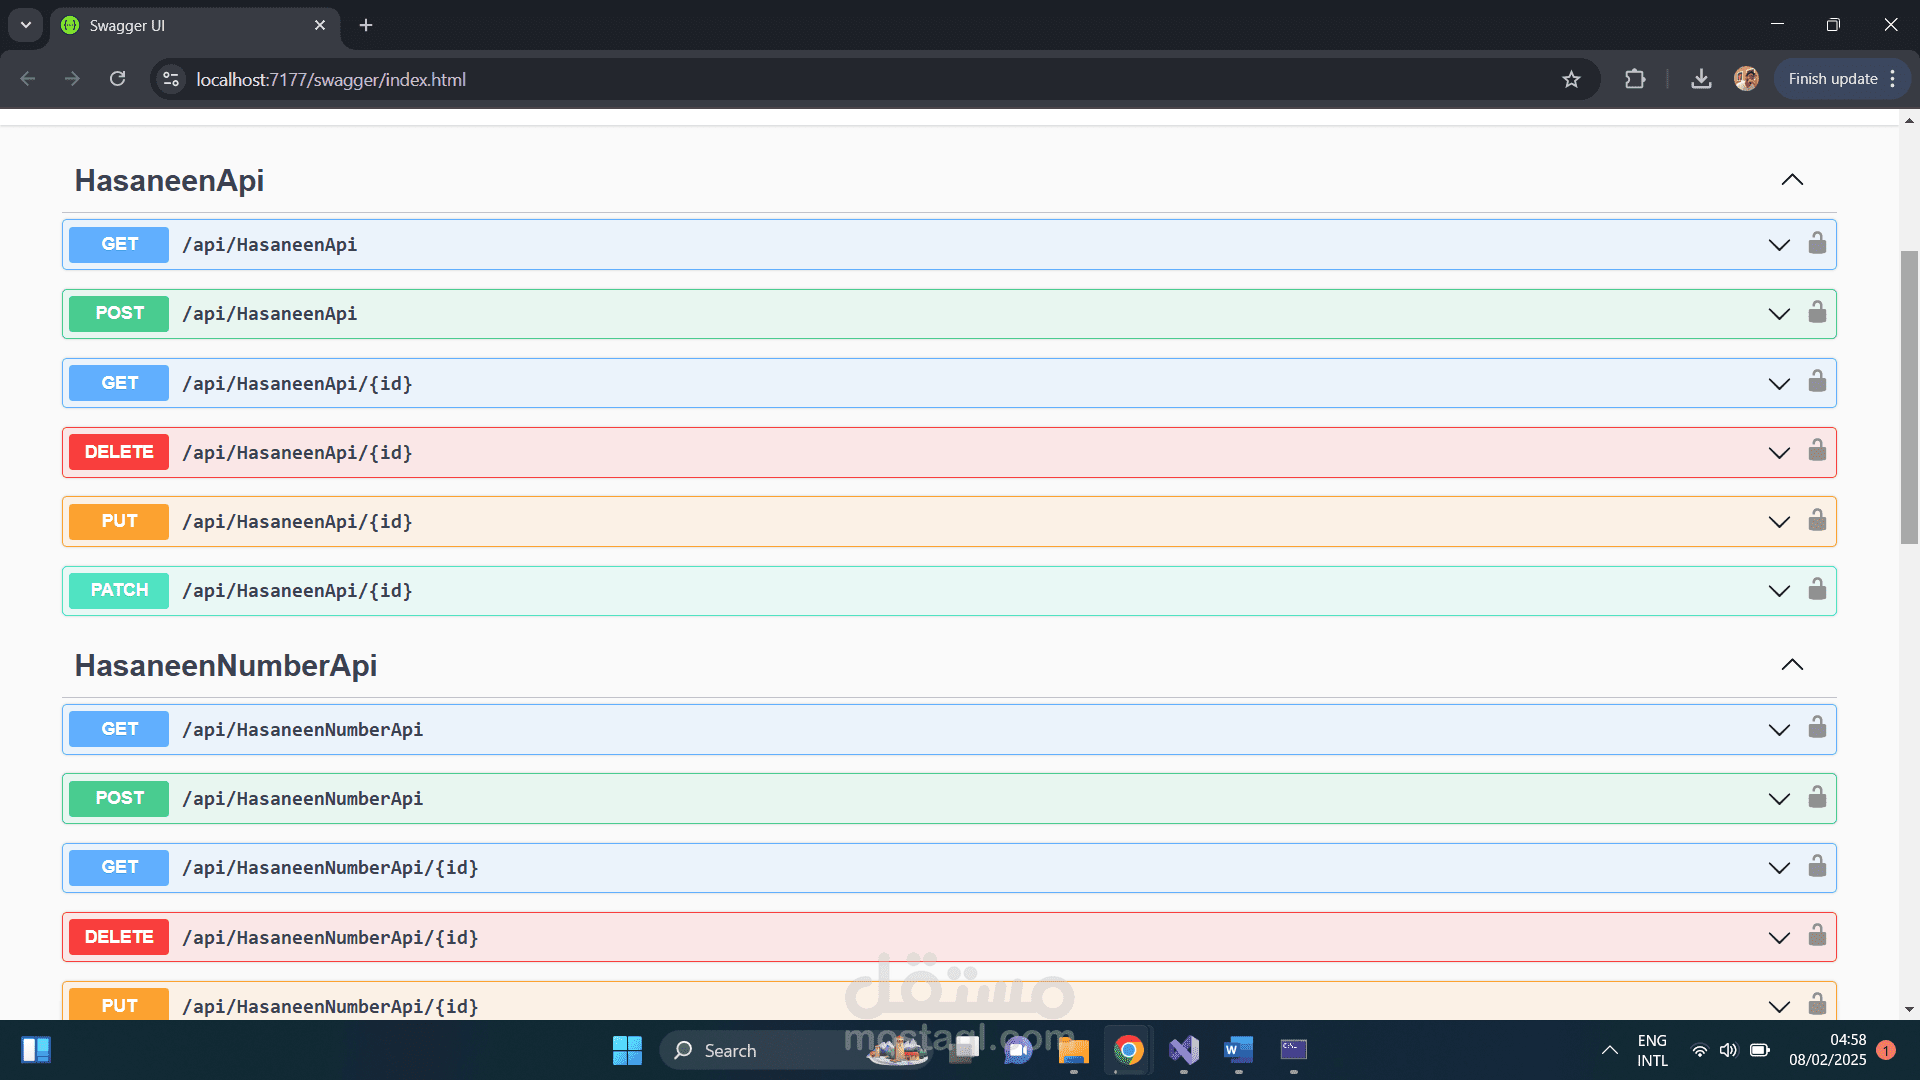
Task: Expand GET /api/HasaneenNumberApi/{id} chevron
Action: click(x=1779, y=868)
